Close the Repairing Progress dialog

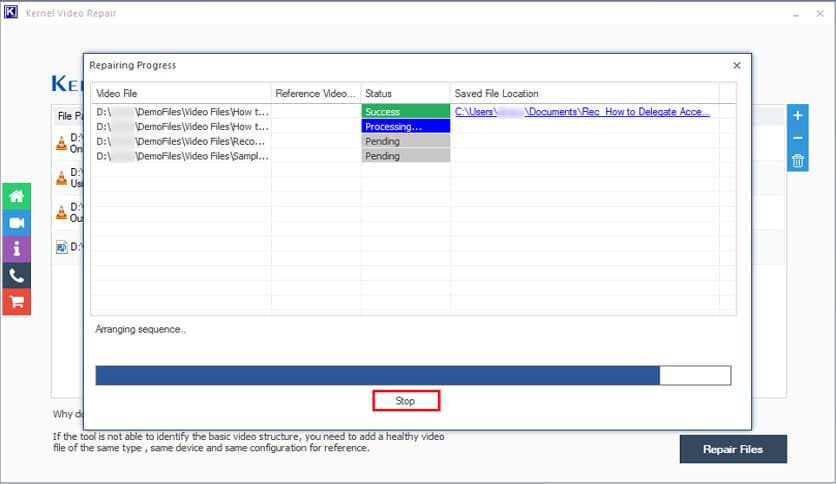click(737, 65)
